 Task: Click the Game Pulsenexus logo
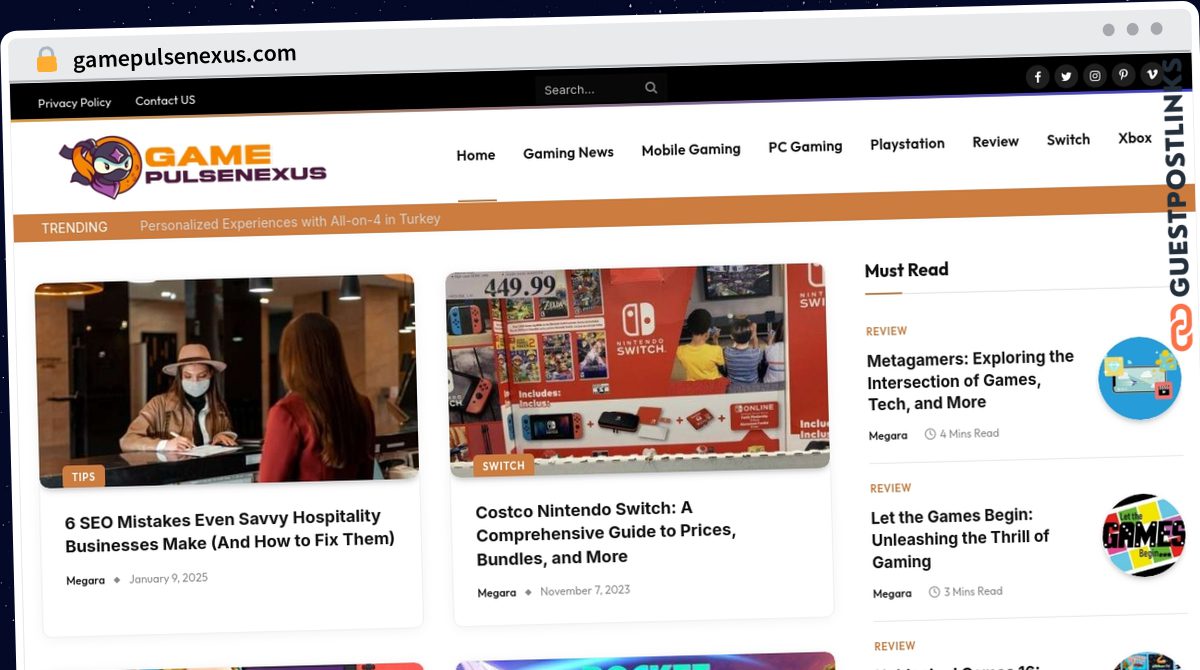(192, 167)
